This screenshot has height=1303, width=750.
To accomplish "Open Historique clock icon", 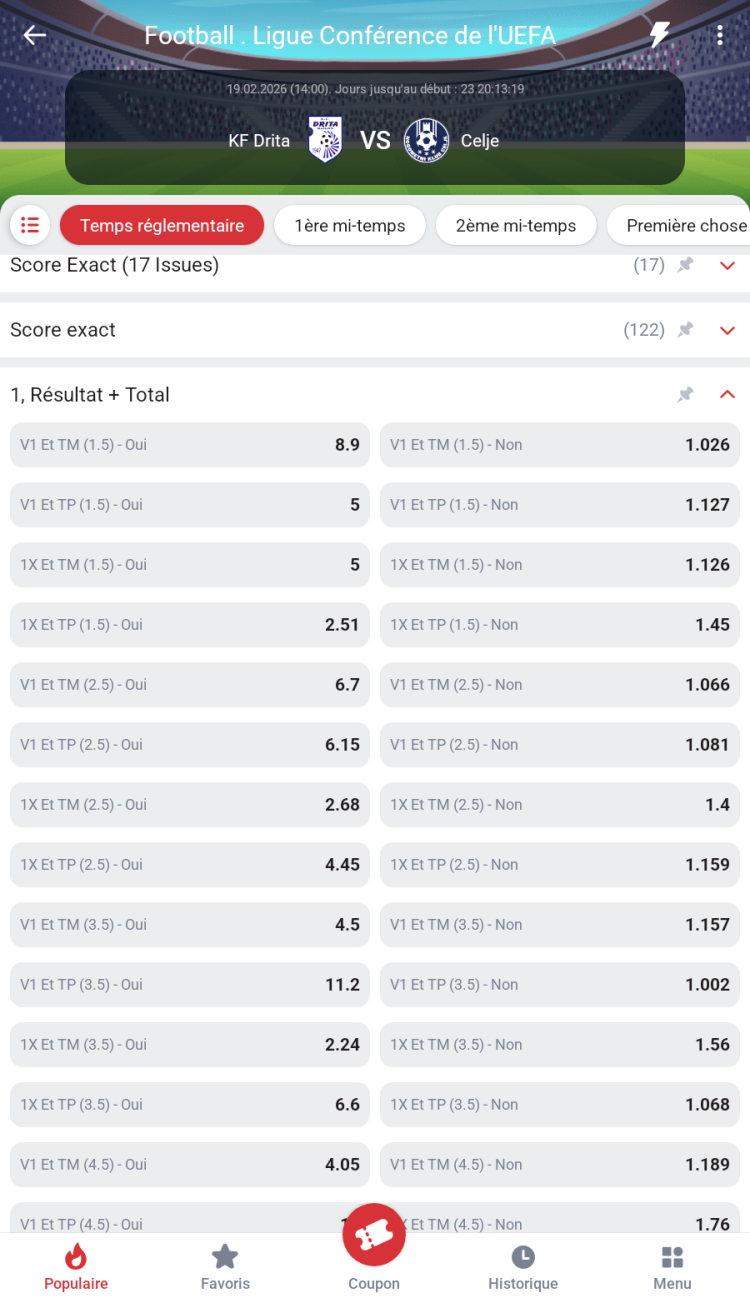I will click(522, 1257).
